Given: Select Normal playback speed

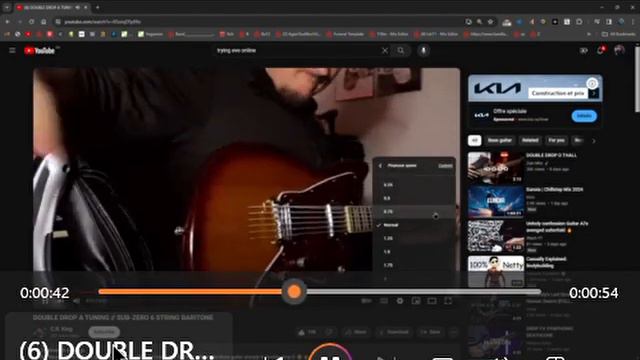Looking at the screenshot, I should click(414, 225).
